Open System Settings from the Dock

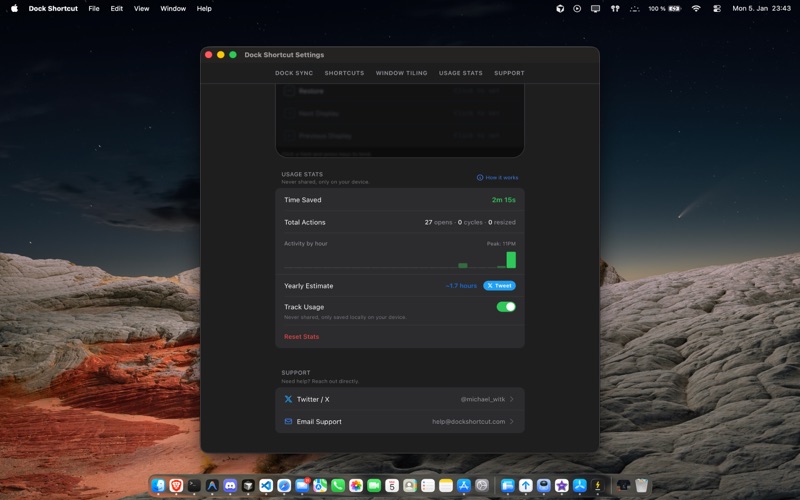pyautogui.click(x=482, y=485)
